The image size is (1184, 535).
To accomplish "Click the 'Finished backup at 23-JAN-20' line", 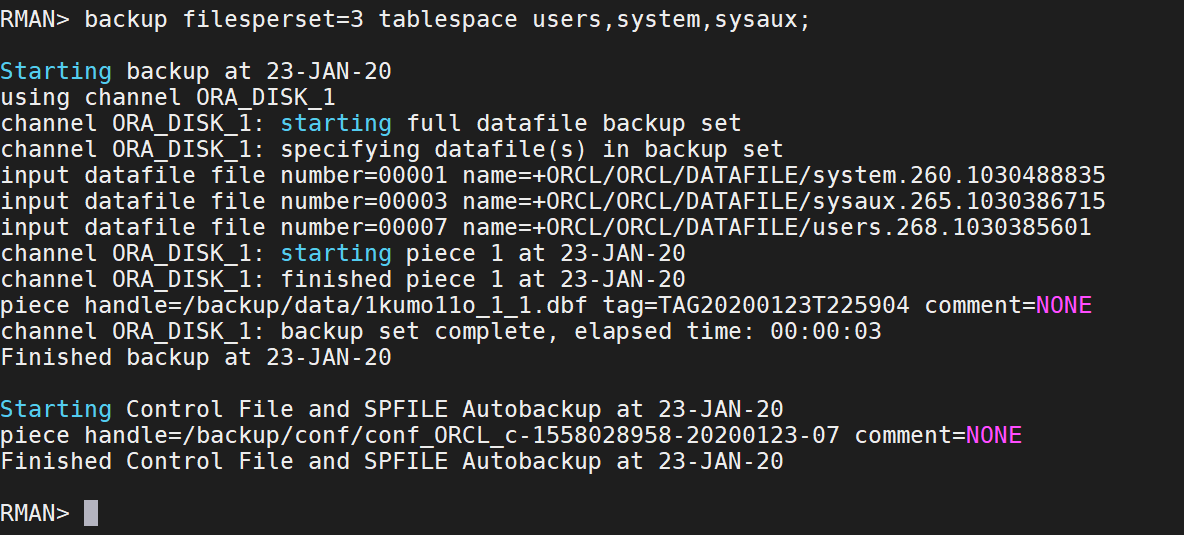I will pos(196,357).
